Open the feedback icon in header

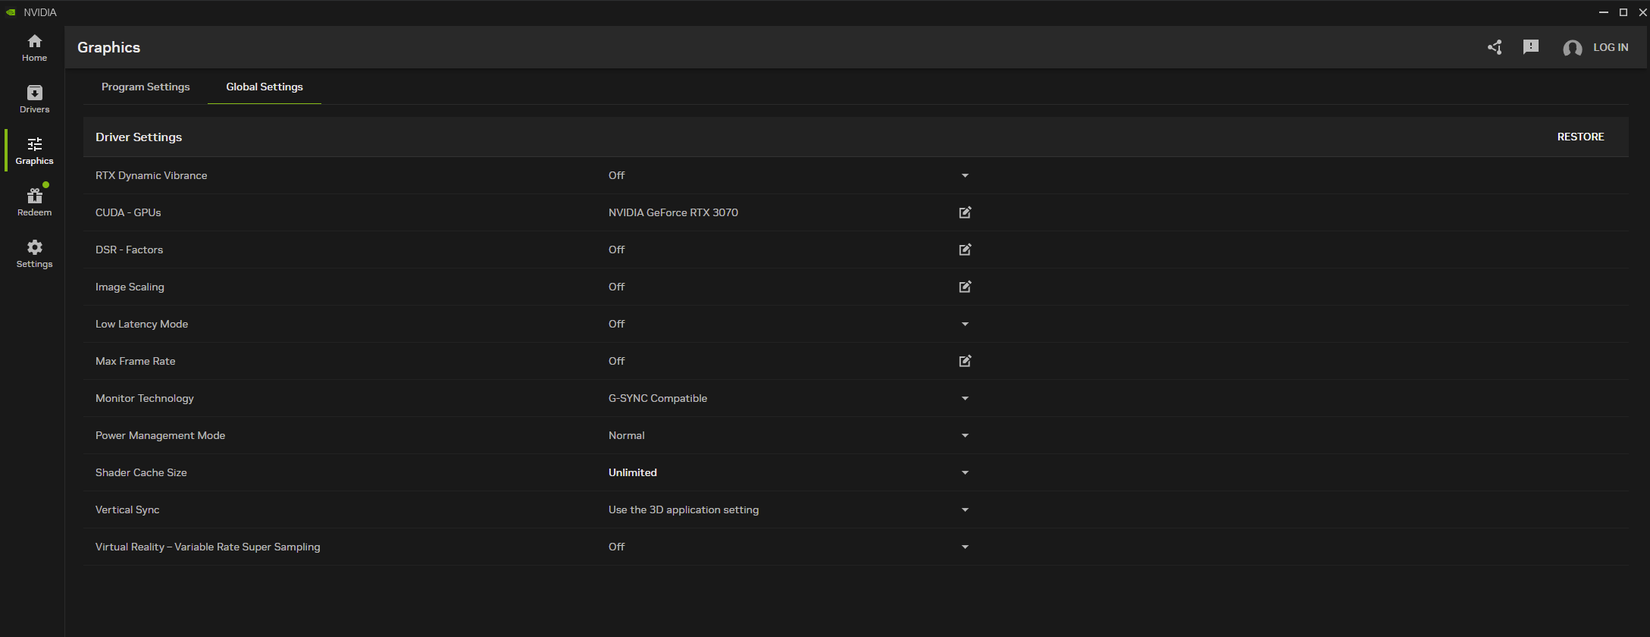tap(1530, 47)
